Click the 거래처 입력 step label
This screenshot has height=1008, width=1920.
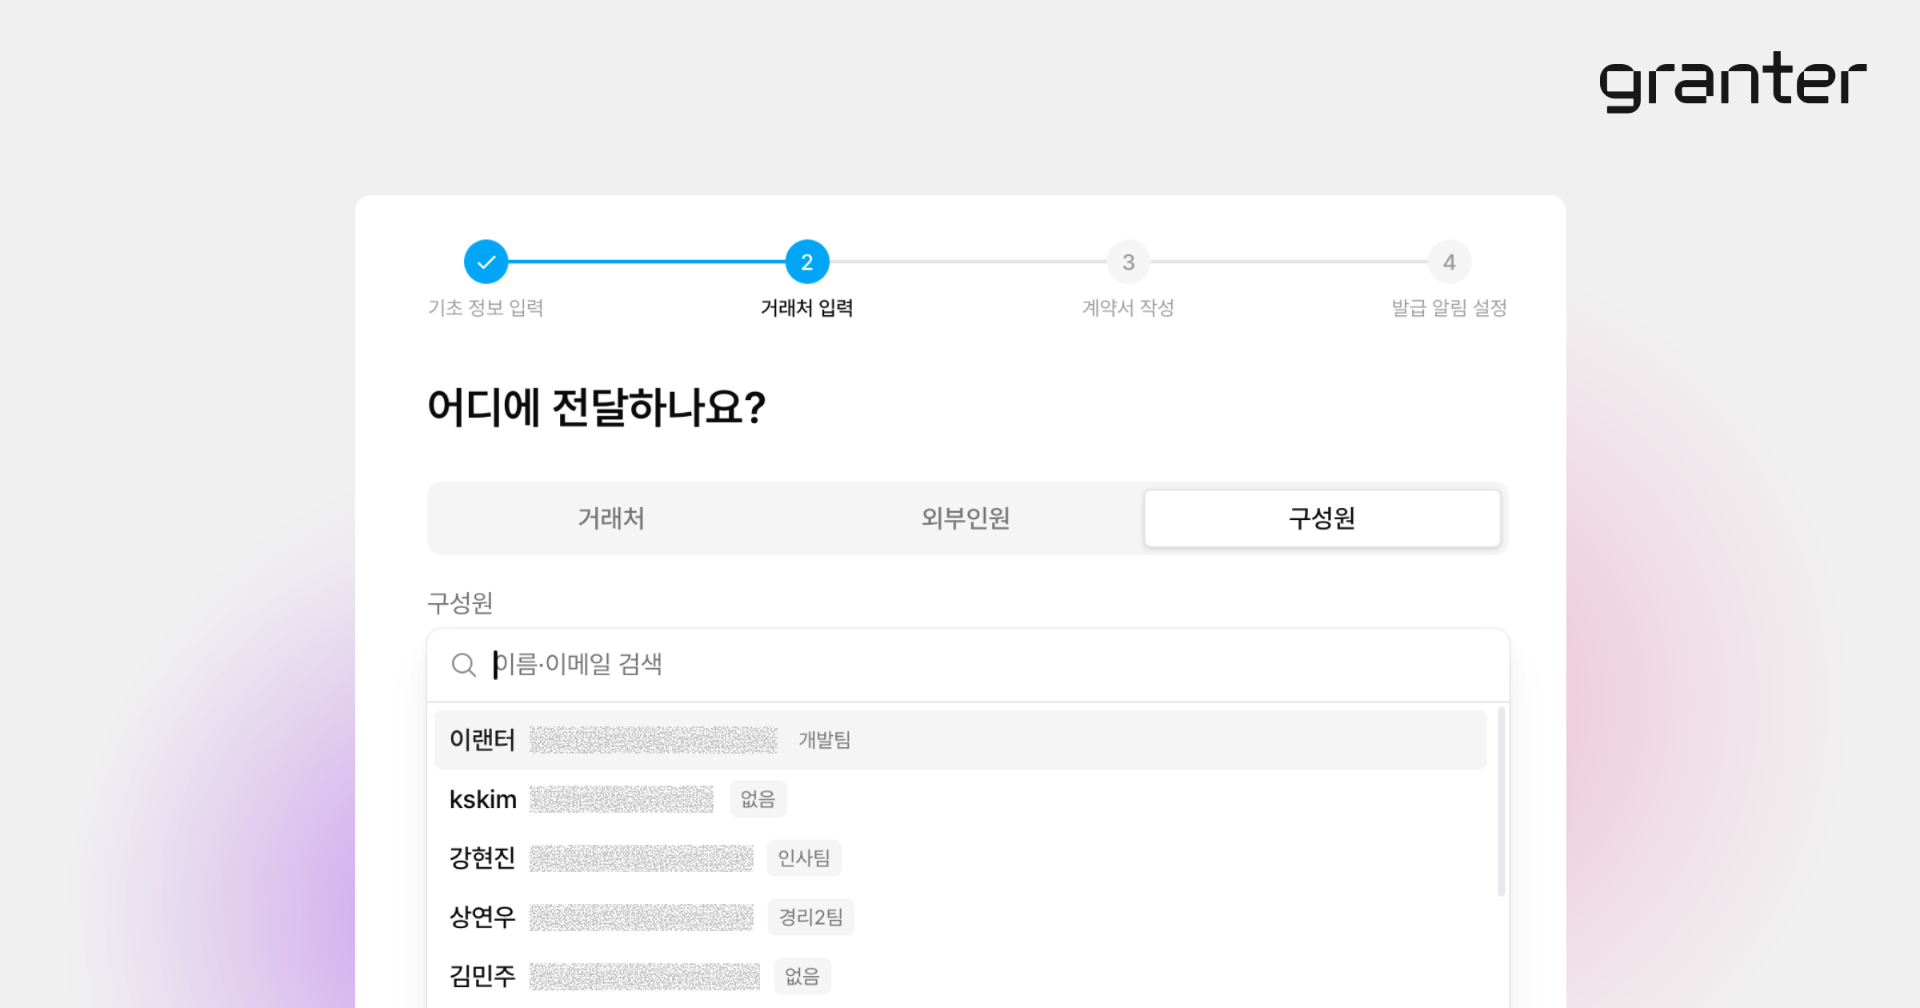pyautogui.click(x=807, y=308)
